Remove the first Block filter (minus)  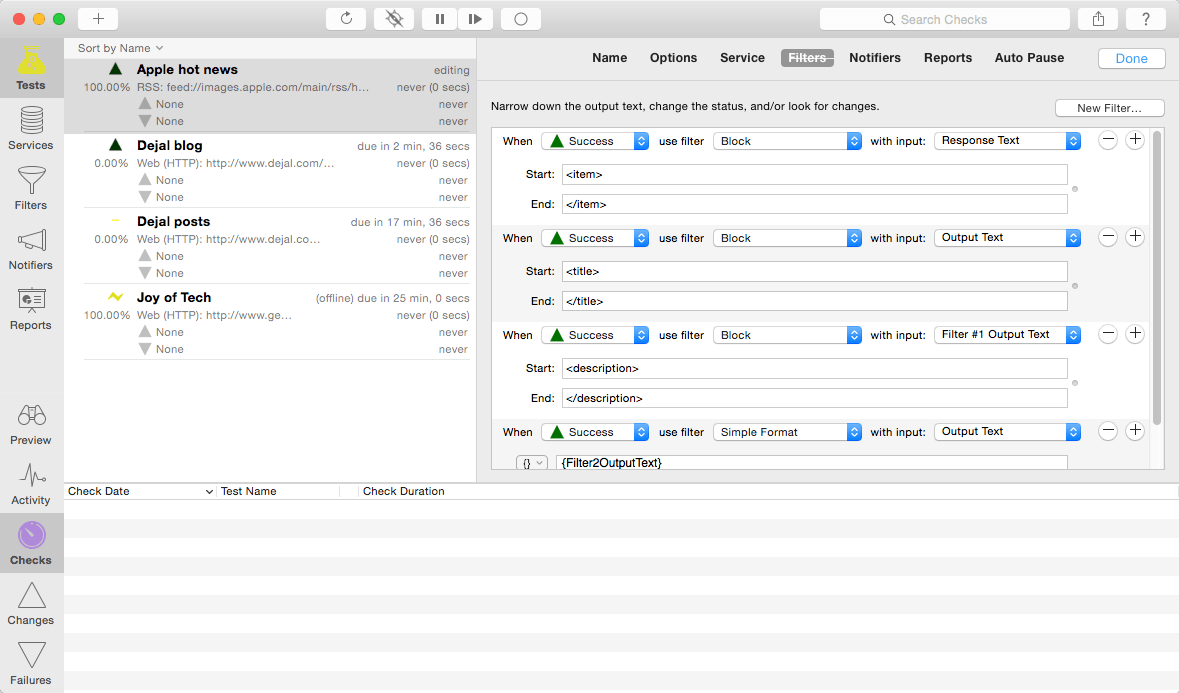(1108, 140)
